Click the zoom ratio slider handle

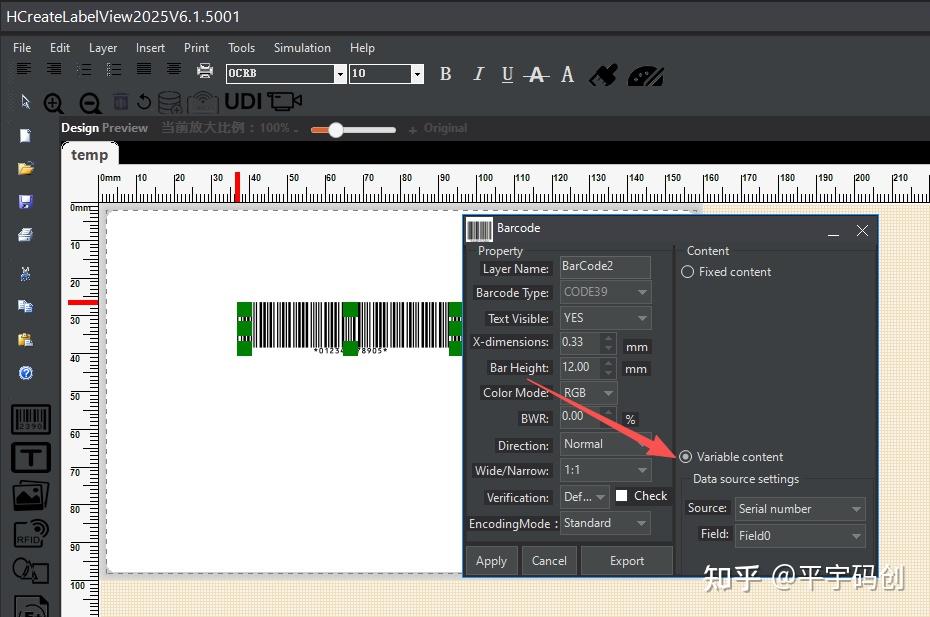point(336,130)
